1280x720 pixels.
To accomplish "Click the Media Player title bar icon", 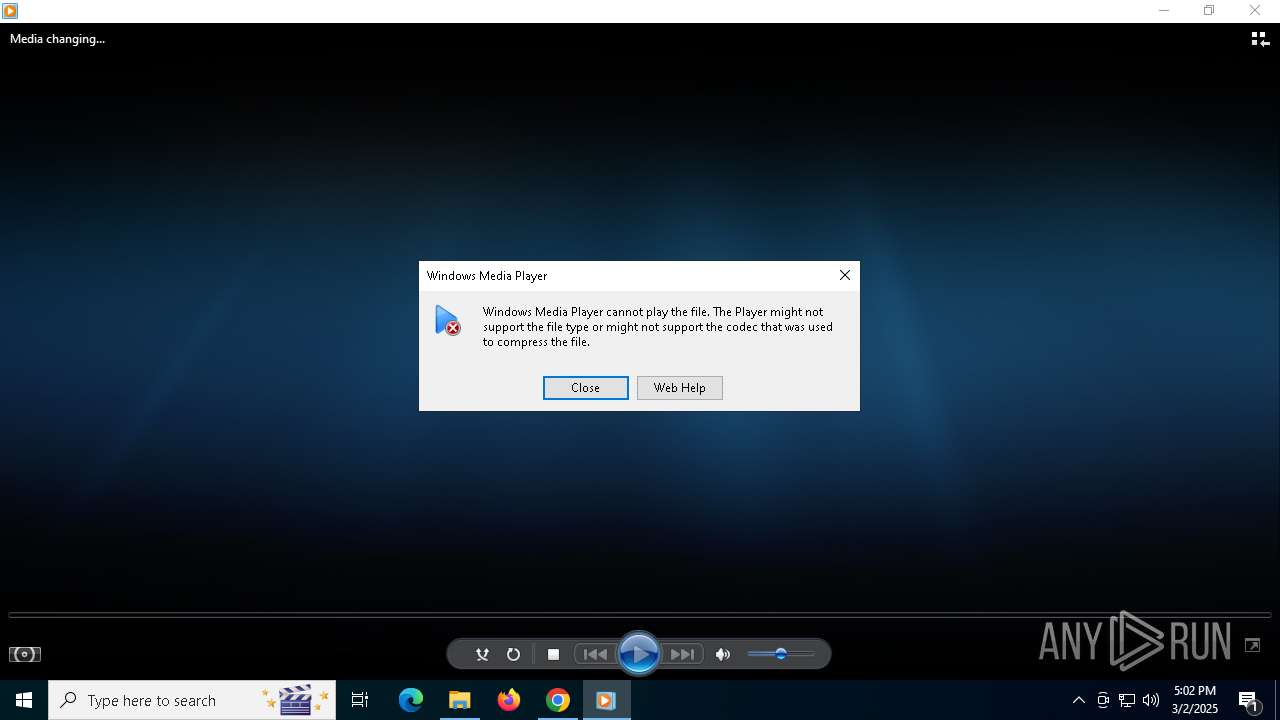I will (x=10, y=11).
